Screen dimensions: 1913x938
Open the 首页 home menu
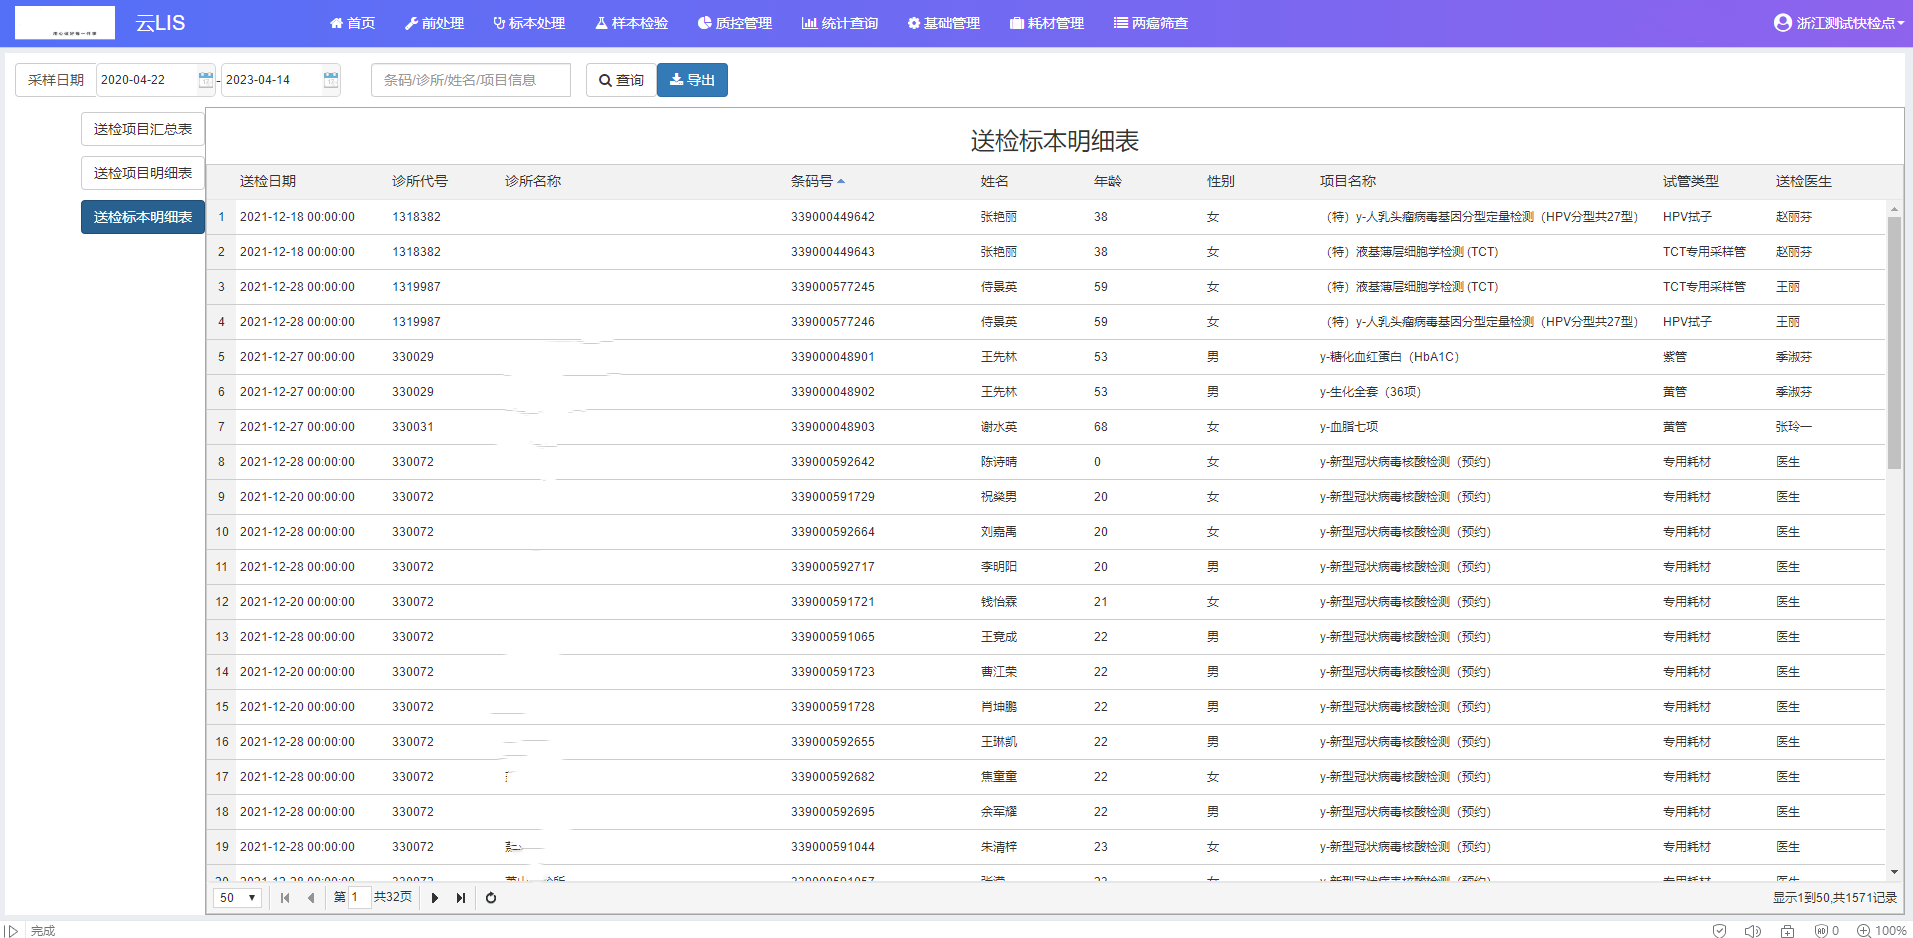[x=352, y=23]
